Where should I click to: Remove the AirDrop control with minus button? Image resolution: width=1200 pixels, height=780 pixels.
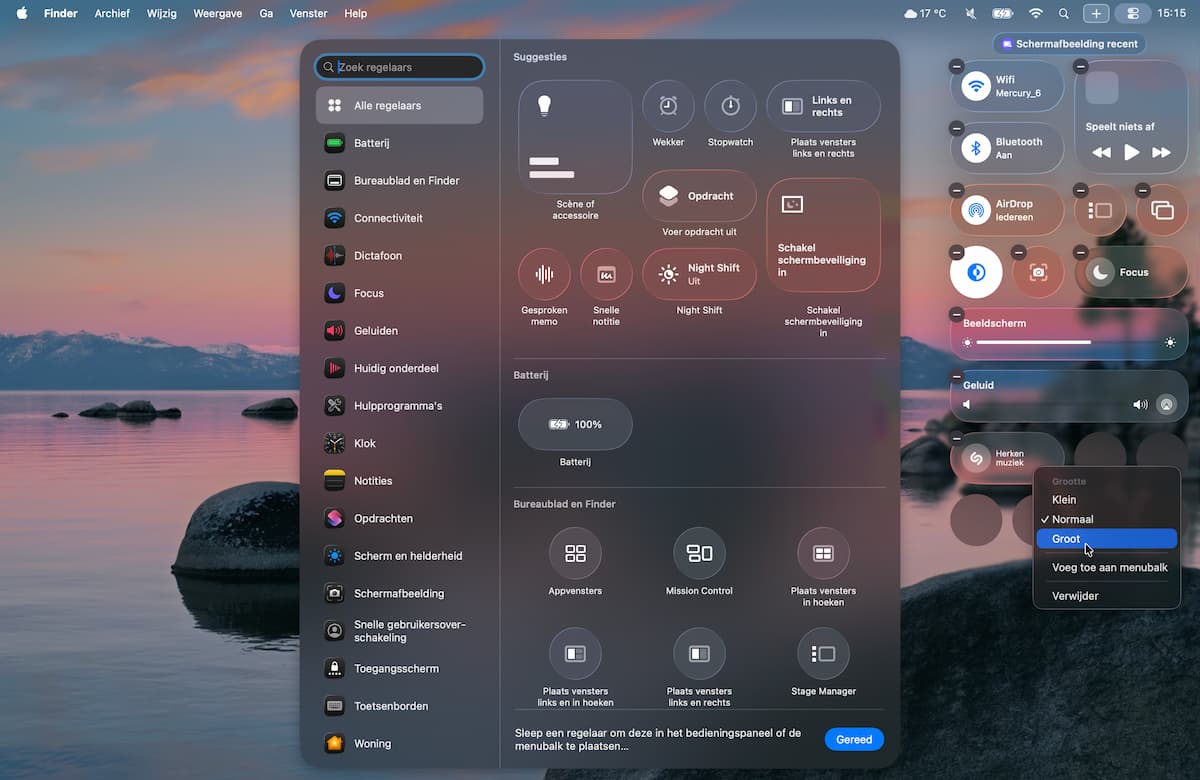(x=957, y=190)
